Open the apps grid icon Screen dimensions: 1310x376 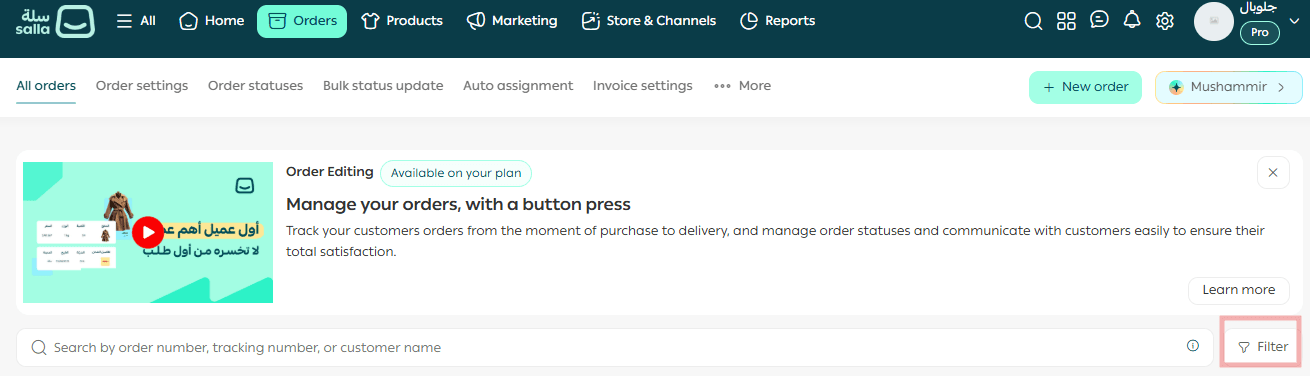(x=1067, y=21)
